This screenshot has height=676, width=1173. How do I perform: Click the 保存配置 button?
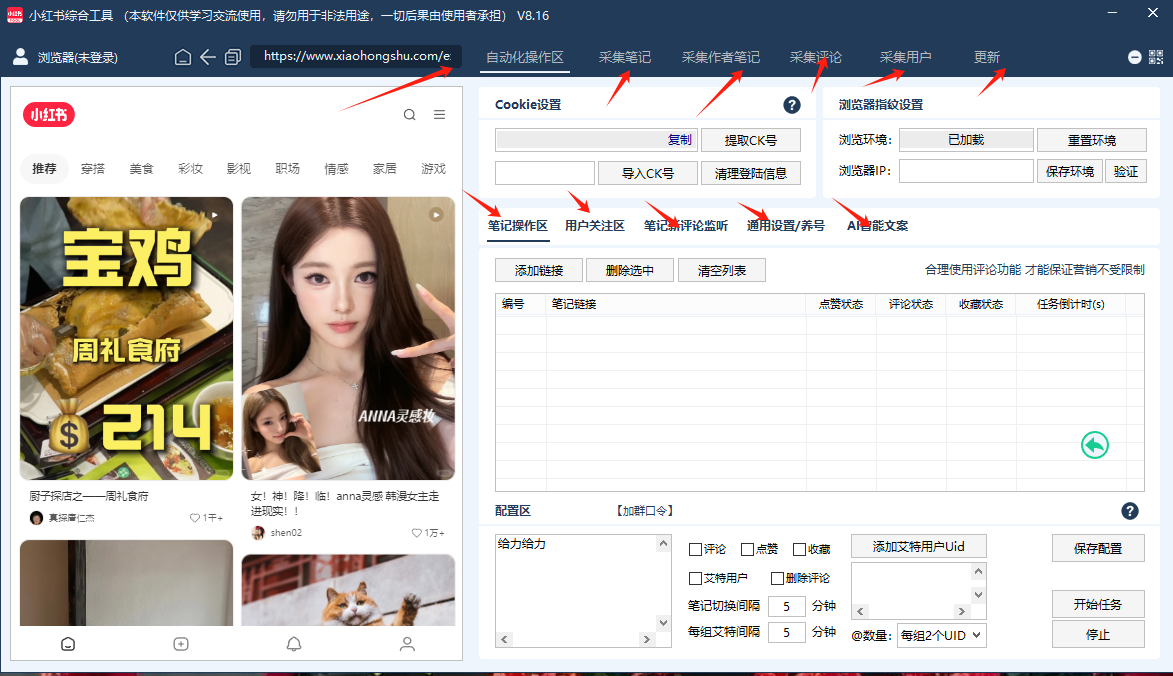pos(1097,548)
